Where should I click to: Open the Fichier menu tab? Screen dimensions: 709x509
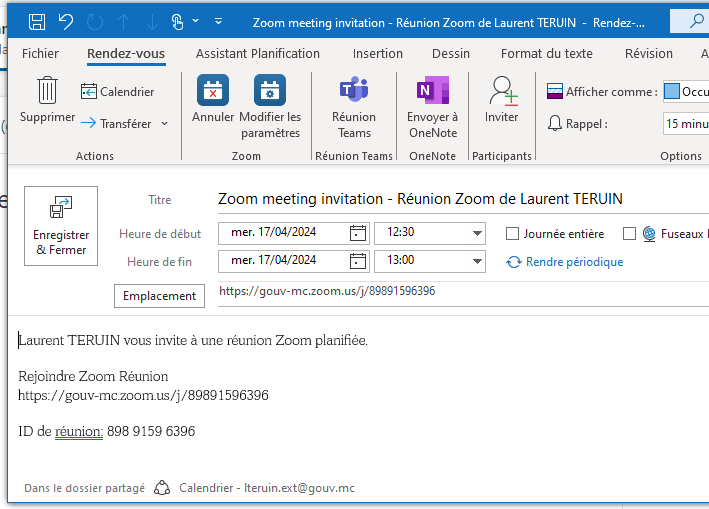(x=40, y=54)
